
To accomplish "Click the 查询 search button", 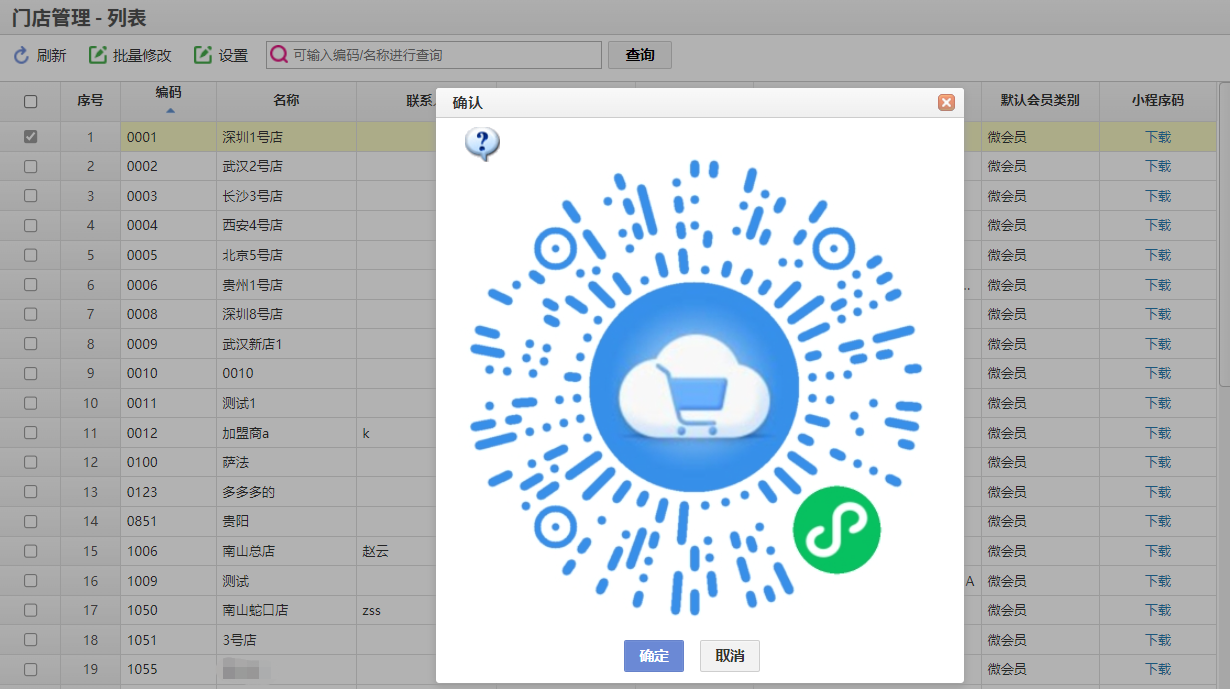I will coord(640,55).
